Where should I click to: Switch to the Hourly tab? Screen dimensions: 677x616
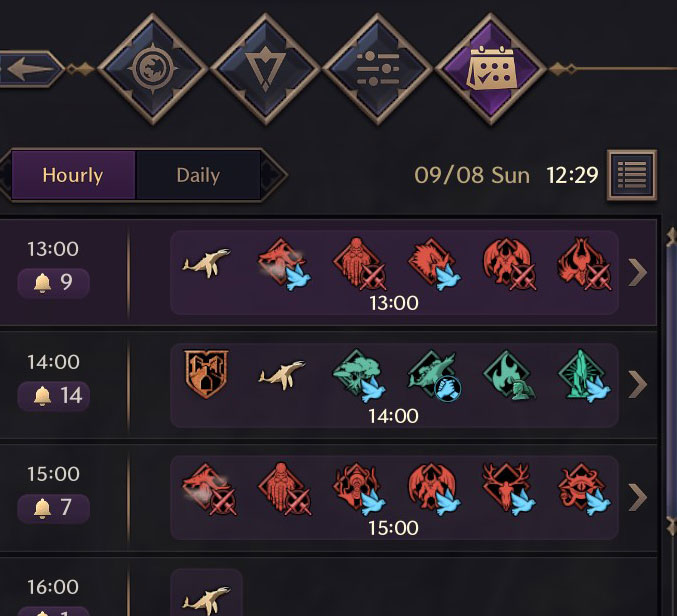[x=73, y=175]
